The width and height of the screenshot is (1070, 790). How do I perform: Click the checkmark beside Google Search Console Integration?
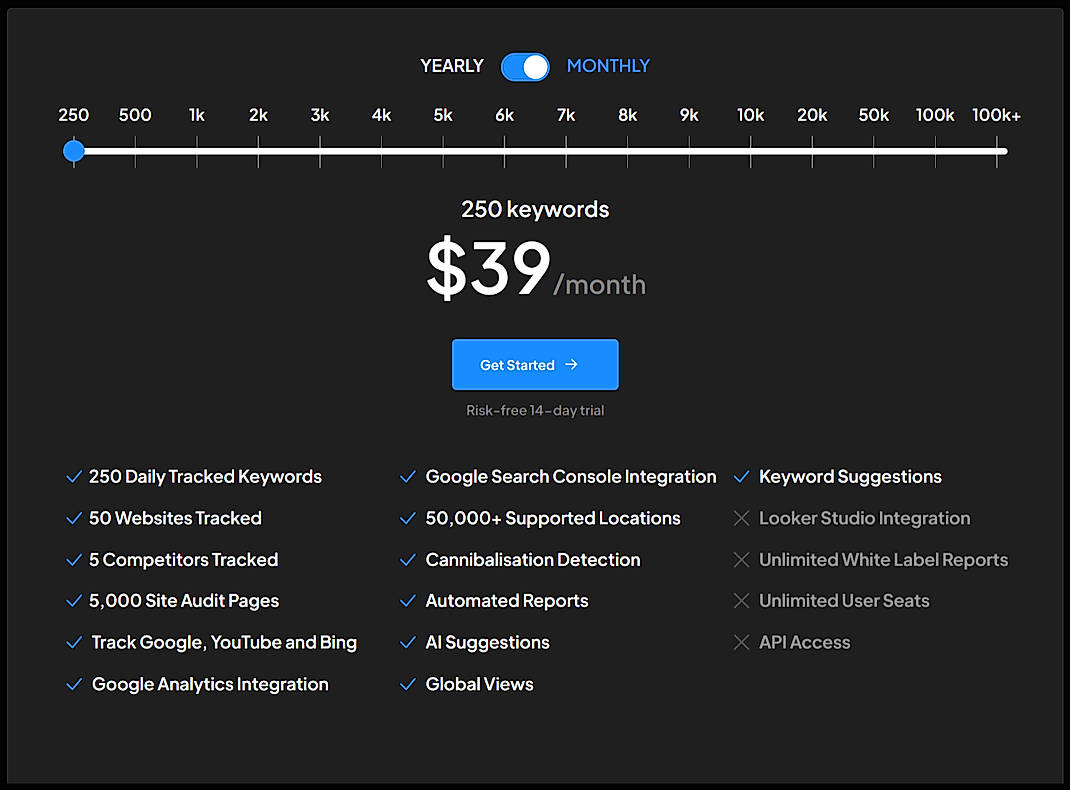point(407,477)
